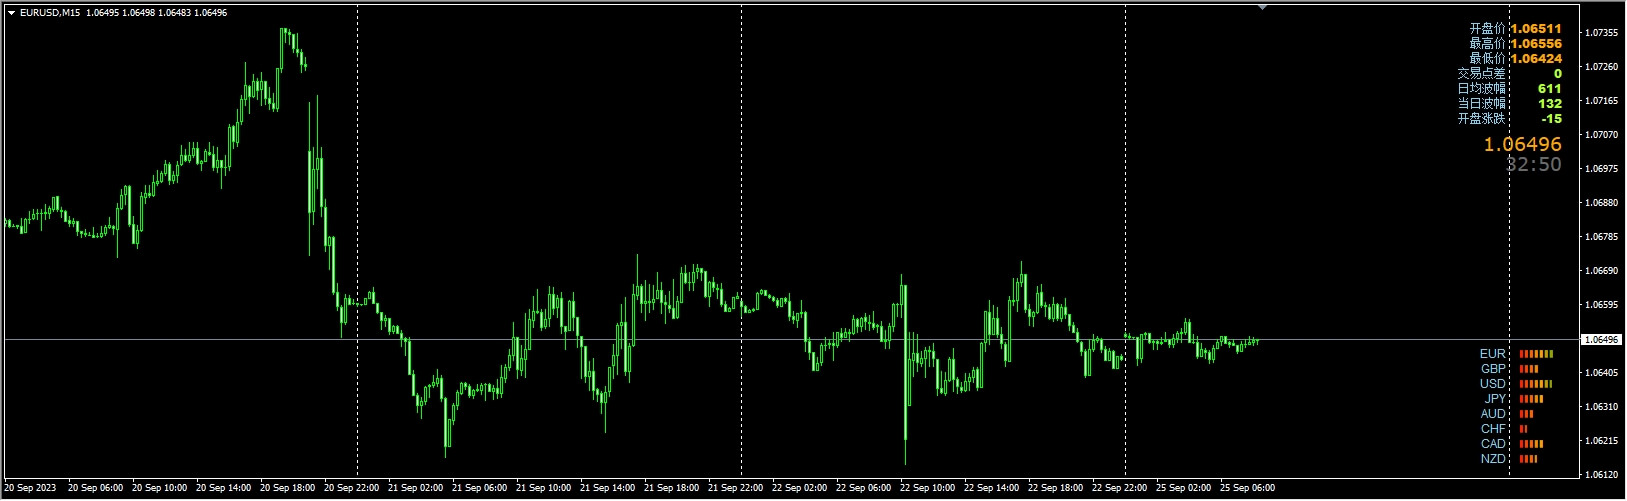
Task: Click the 20 Sep 22:00 time axis label
Action: click(351, 488)
